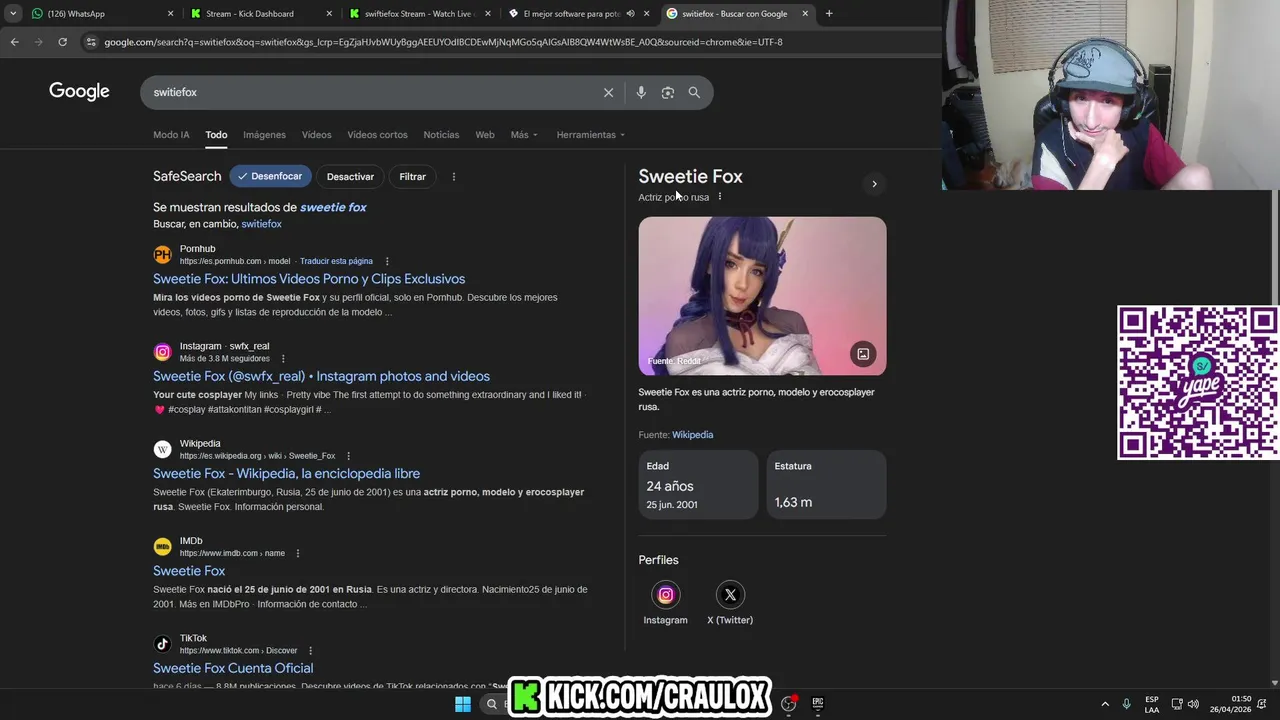Open knowledge panel three-dot menu
Image resolution: width=1280 pixels, height=720 pixels.
point(720,197)
